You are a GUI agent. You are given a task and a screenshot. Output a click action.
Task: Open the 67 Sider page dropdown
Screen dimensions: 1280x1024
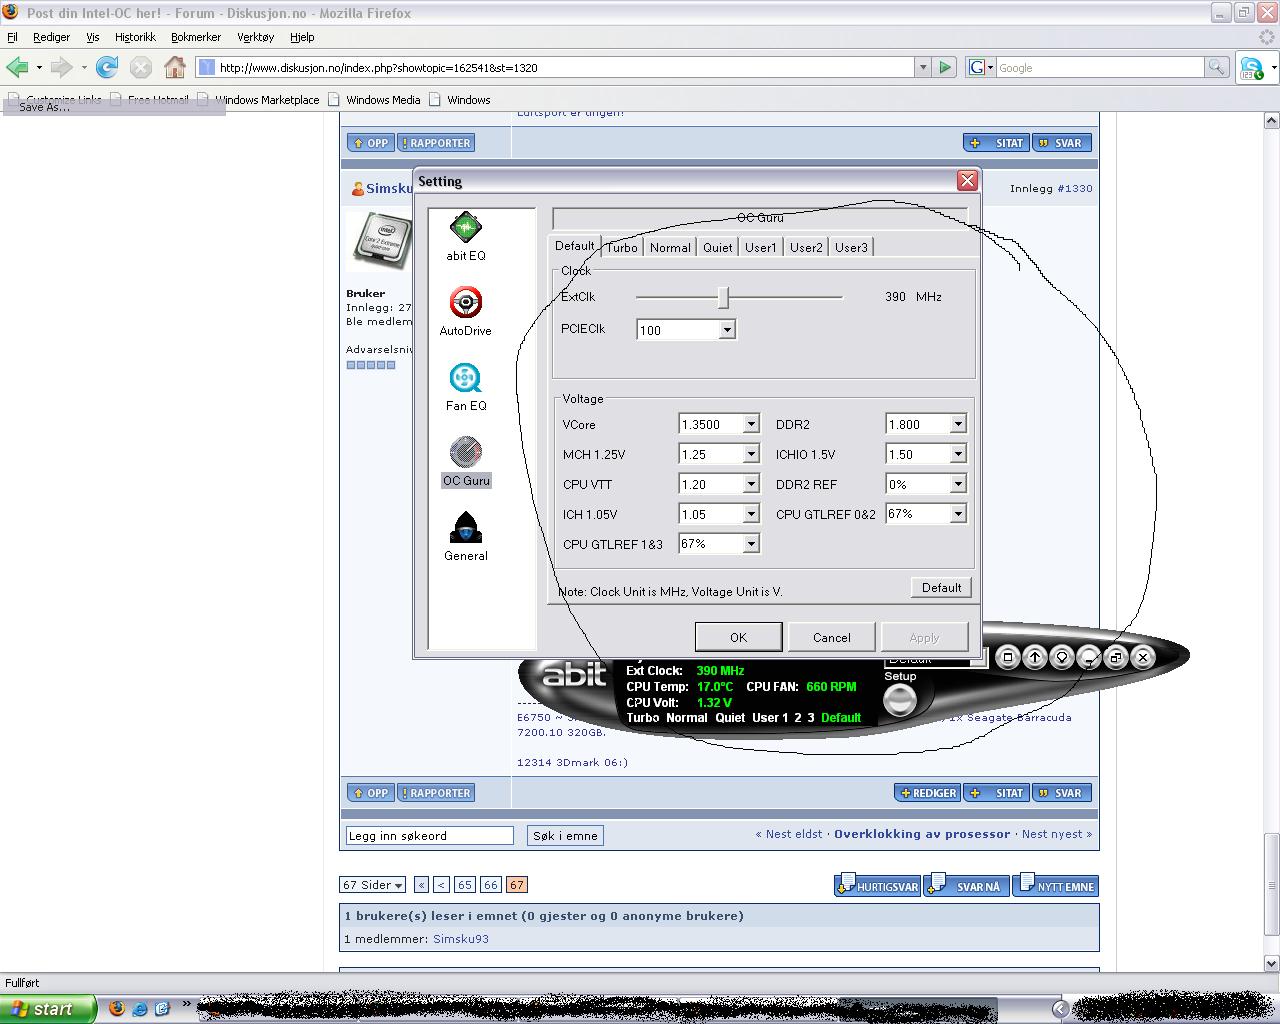(x=372, y=885)
